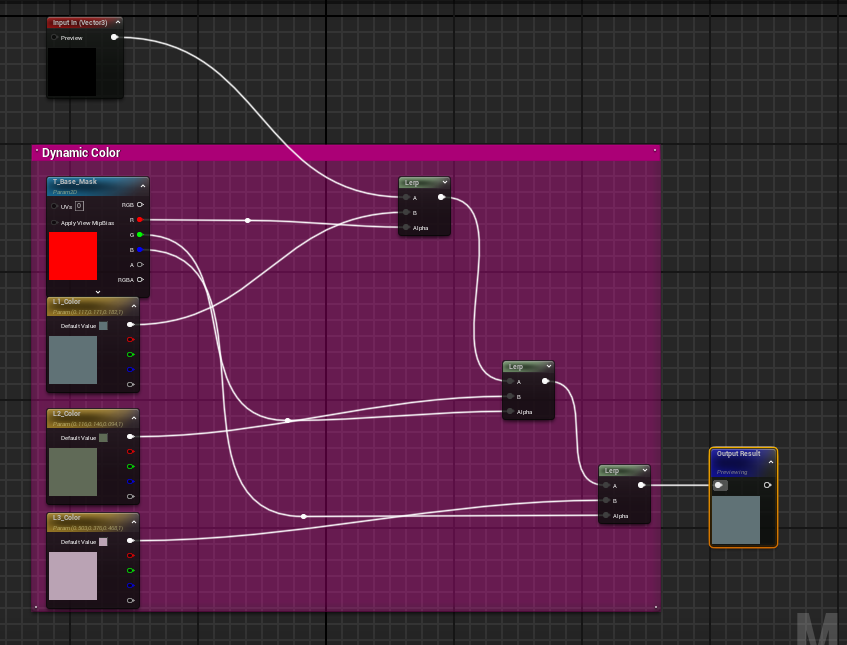Collapse the Output Result node
The width and height of the screenshot is (847, 645).
771,462
